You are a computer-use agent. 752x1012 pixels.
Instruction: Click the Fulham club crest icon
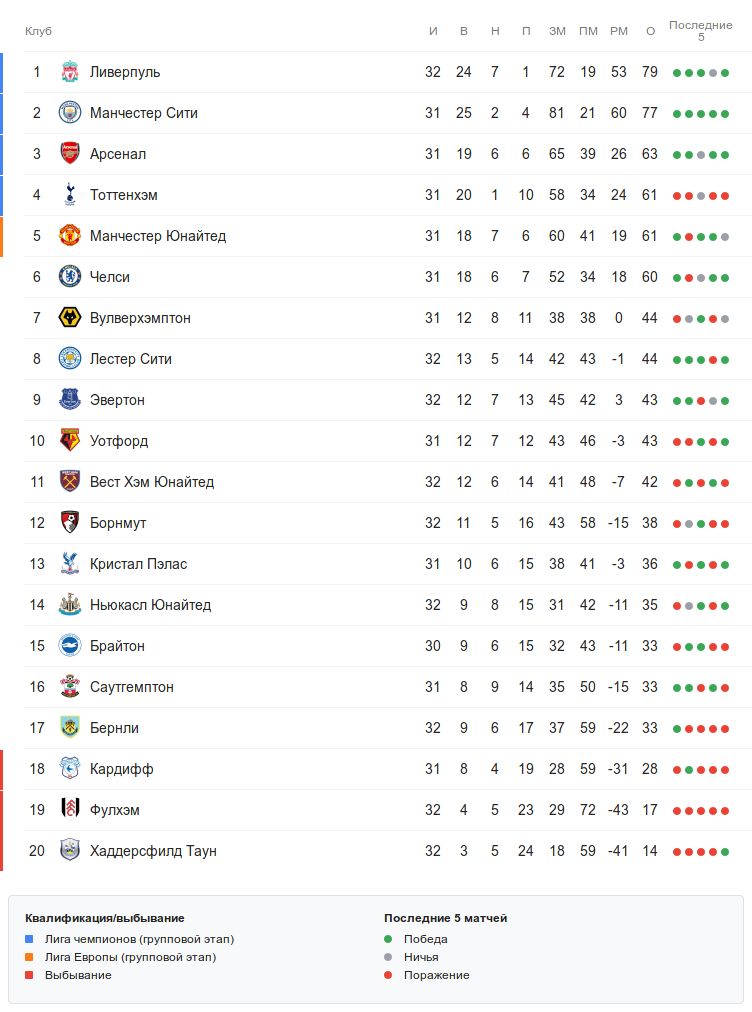69,810
